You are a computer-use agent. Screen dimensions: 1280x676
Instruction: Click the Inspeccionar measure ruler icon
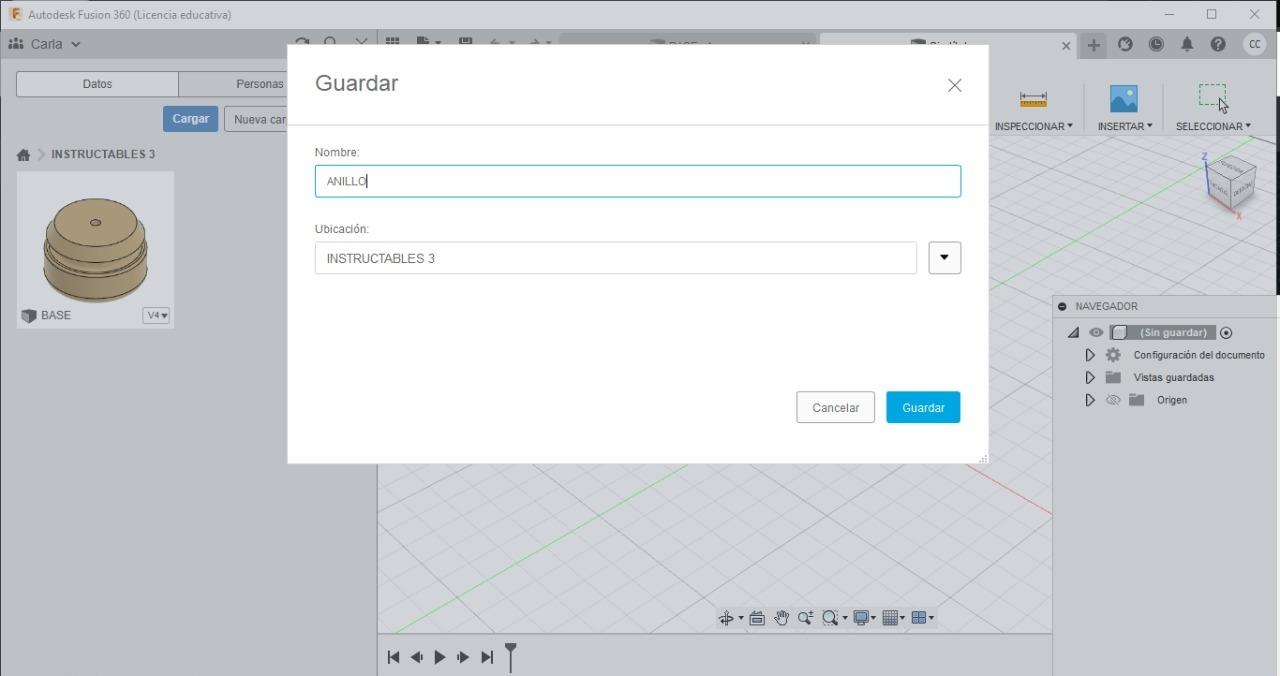[1033, 99]
